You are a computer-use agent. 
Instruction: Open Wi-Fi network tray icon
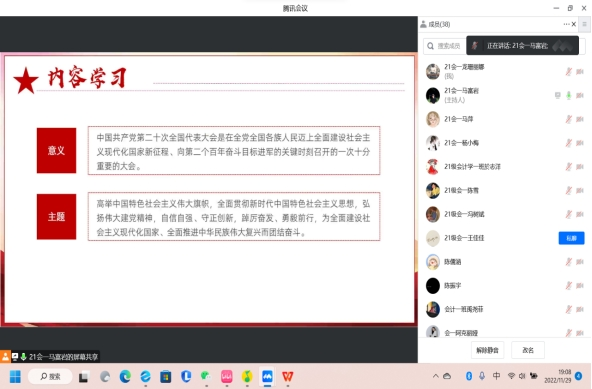click(511, 376)
